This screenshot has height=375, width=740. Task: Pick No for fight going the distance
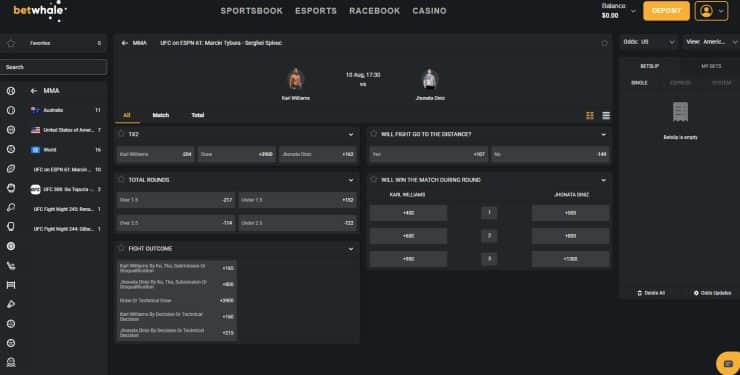pos(551,154)
